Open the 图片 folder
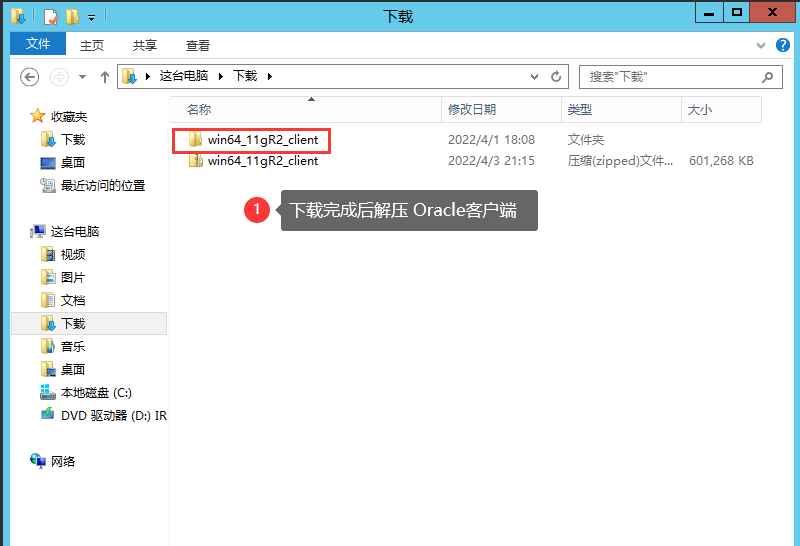The image size is (800, 546). click(73, 277)
